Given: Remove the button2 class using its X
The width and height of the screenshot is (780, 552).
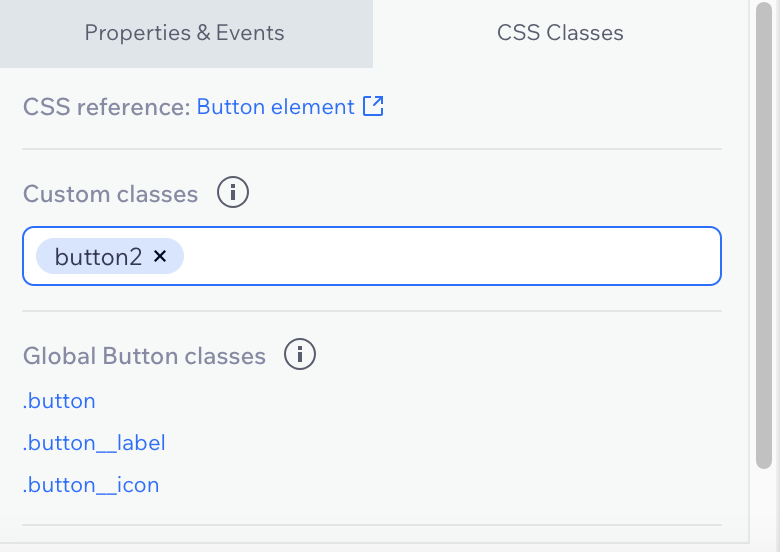Looking at the screenshot, I should [160, 256].
